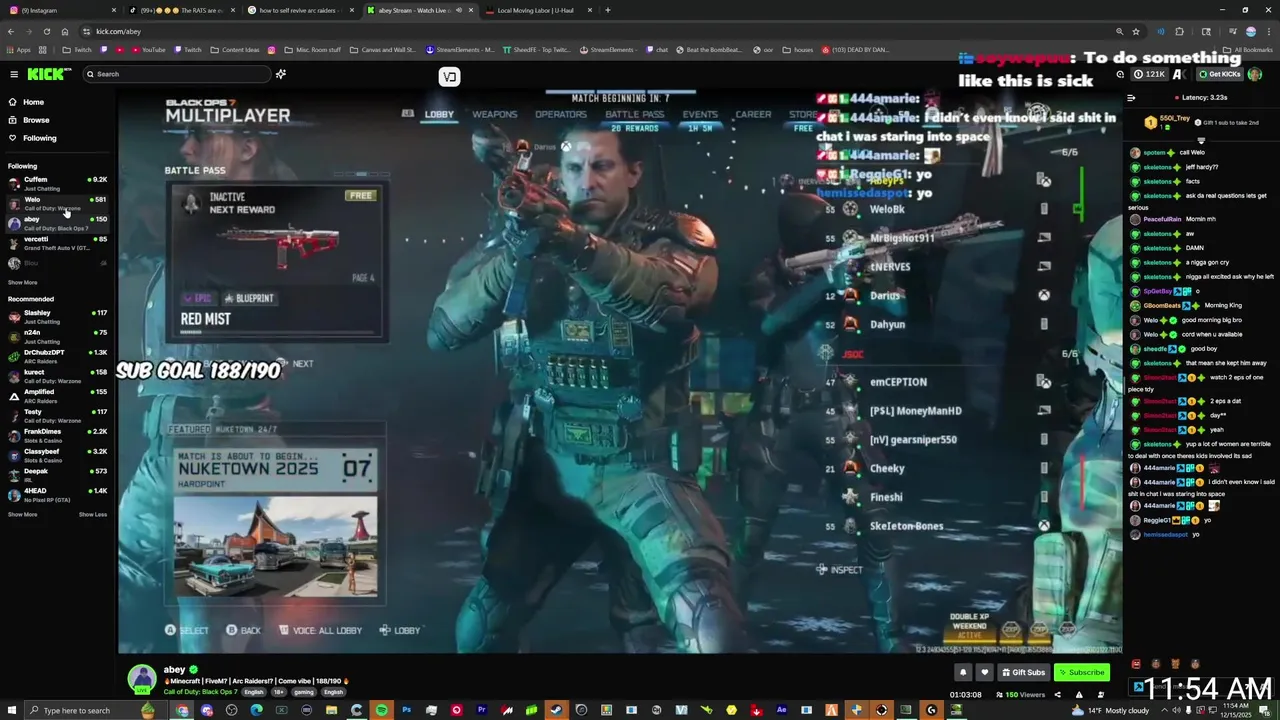
Task: Open the Chrome profile avatar
Action: (1250, 31)
